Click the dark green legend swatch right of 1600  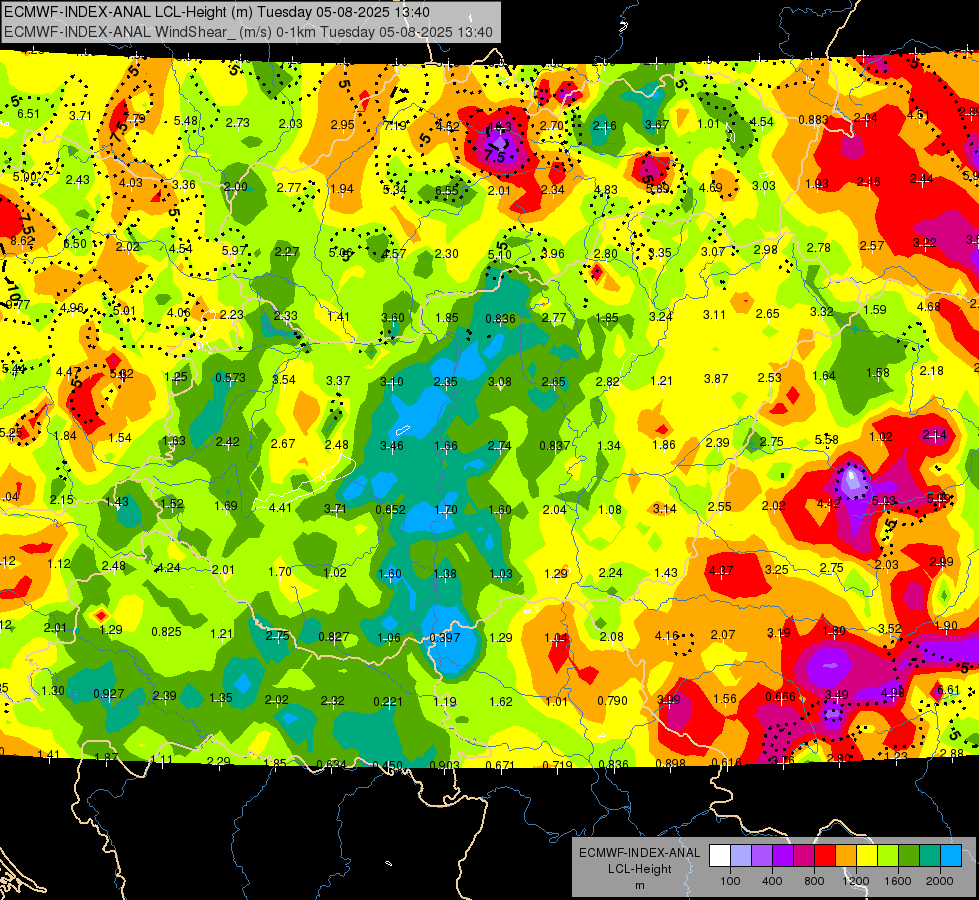click(x=908, y=856)
